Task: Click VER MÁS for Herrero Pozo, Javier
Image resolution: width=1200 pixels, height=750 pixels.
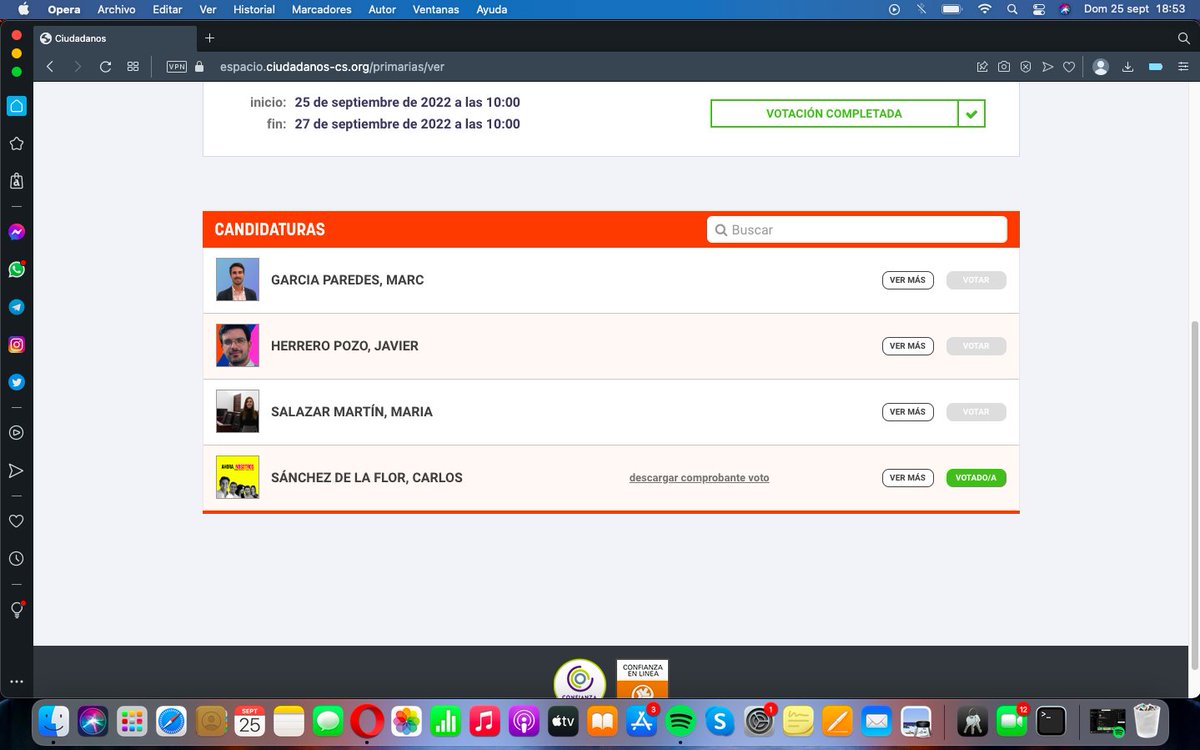Action: point(908,346)
